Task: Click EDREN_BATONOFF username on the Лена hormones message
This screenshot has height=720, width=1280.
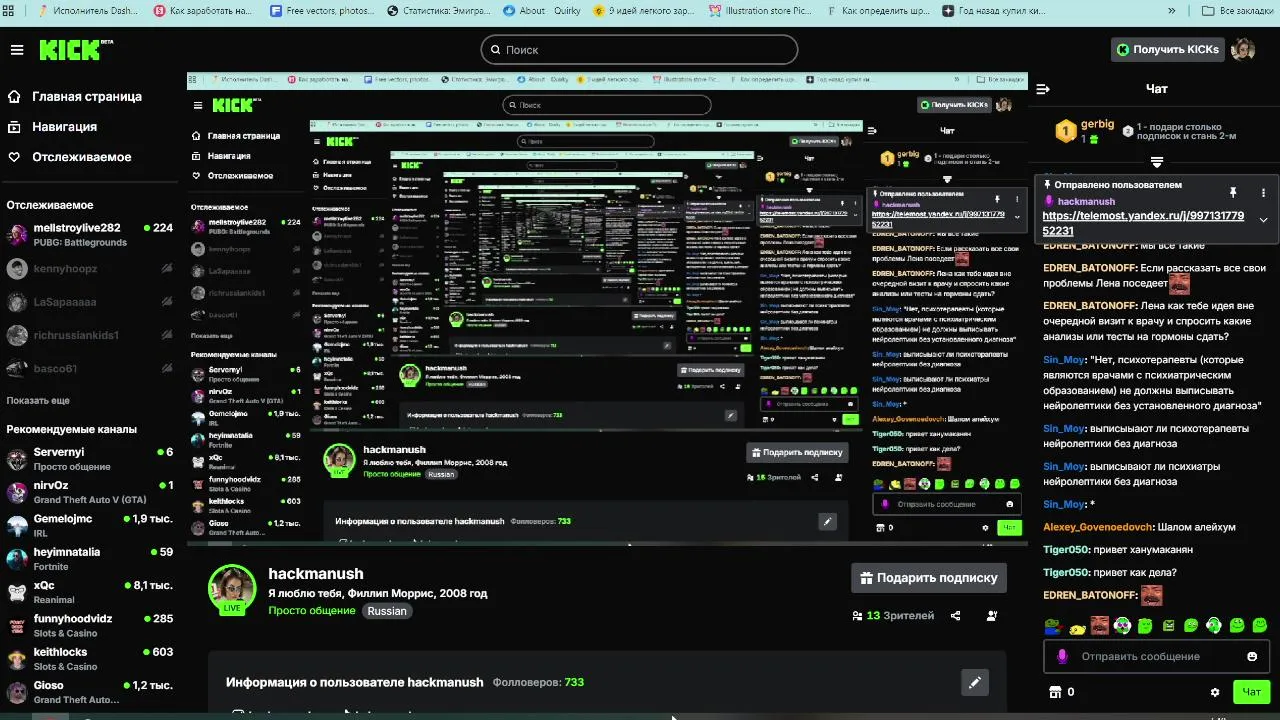Action: (1090, 306)
